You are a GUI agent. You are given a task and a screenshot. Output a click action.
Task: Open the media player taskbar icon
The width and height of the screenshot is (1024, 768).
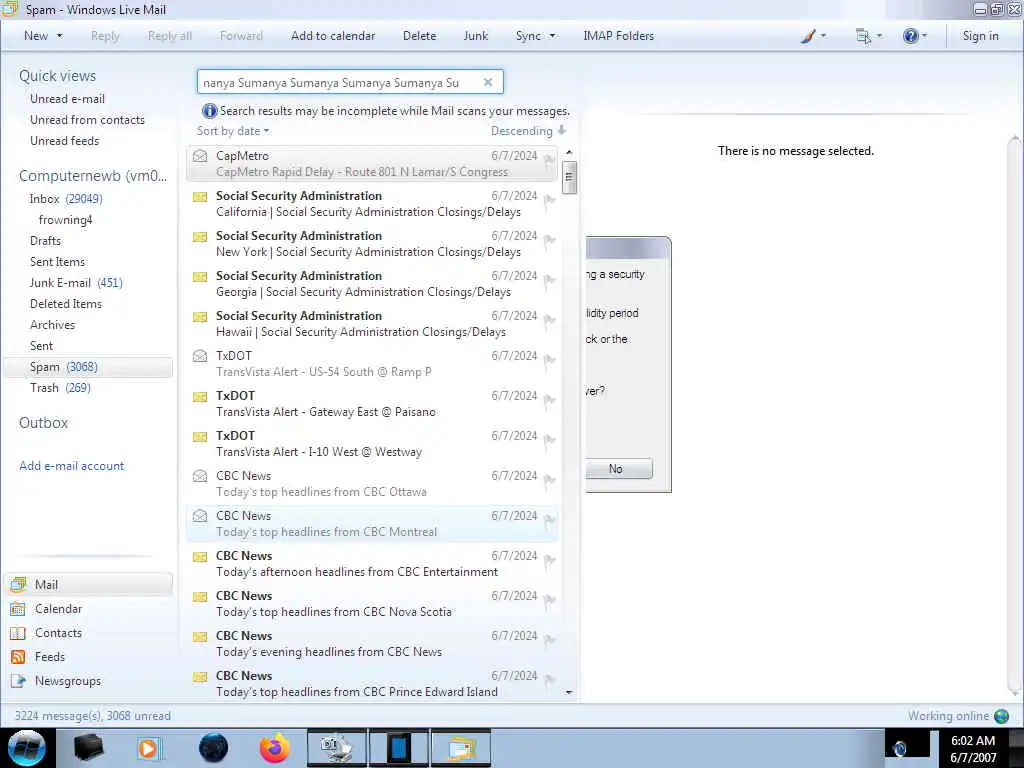click(149, 748)
